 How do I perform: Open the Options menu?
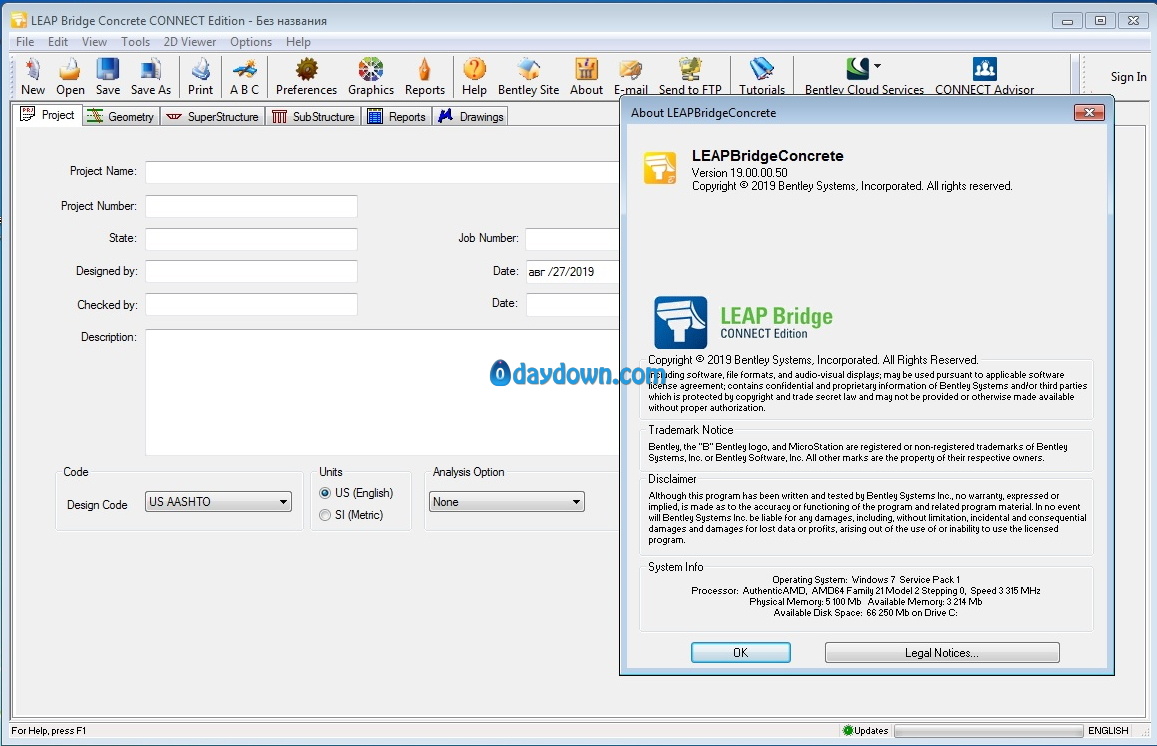[251, 42]
